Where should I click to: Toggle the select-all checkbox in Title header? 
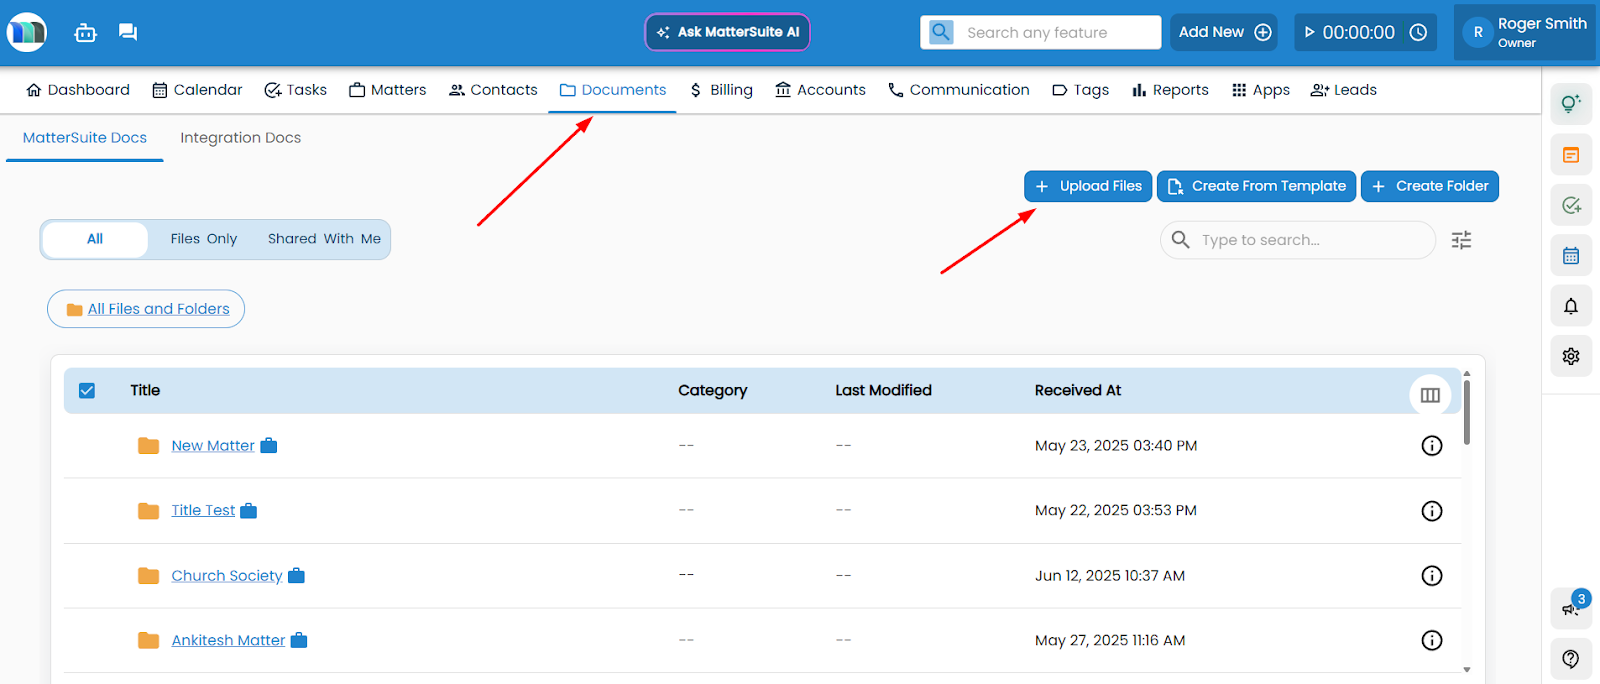87,391
